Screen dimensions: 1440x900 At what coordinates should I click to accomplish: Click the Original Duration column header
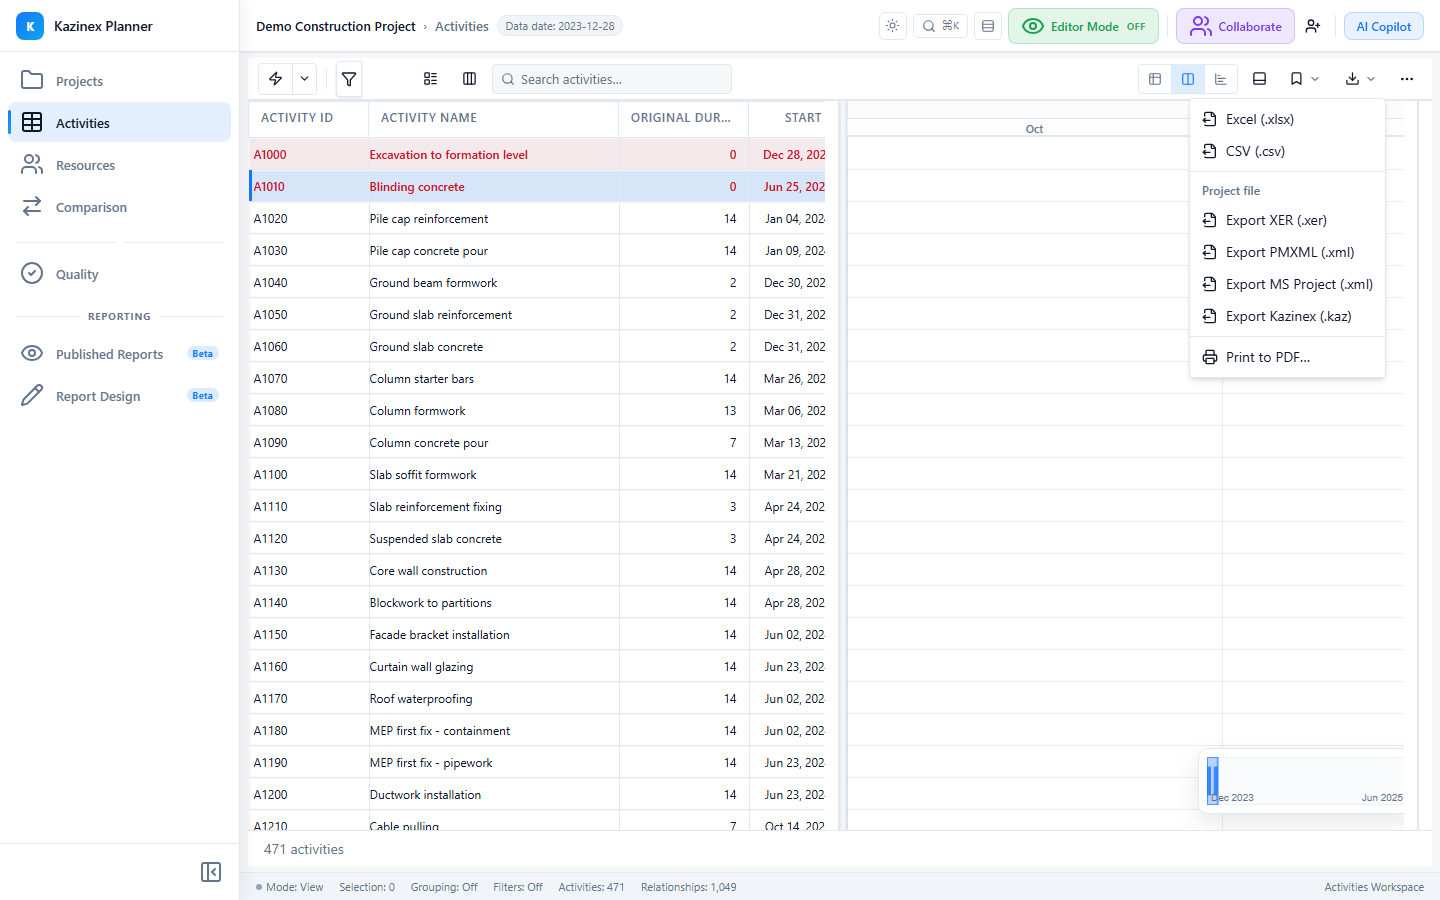683,118
